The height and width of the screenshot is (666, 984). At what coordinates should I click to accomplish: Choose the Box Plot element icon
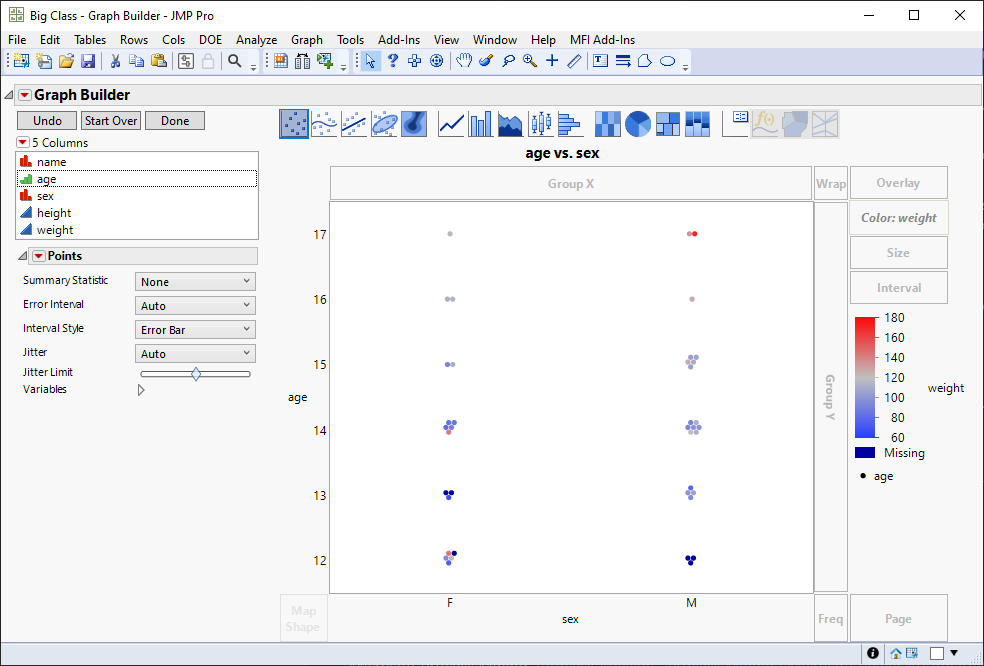click(540, 123)
